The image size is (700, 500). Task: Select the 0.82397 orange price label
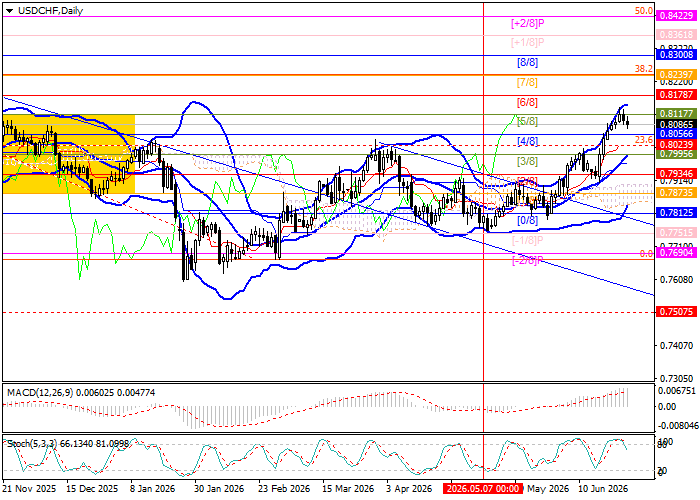(x=676, y=75)
